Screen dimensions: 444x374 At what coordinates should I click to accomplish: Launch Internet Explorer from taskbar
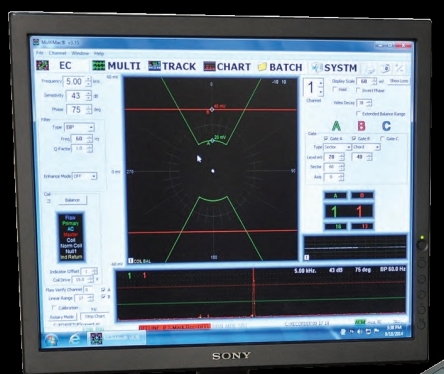tap(75, 339)
